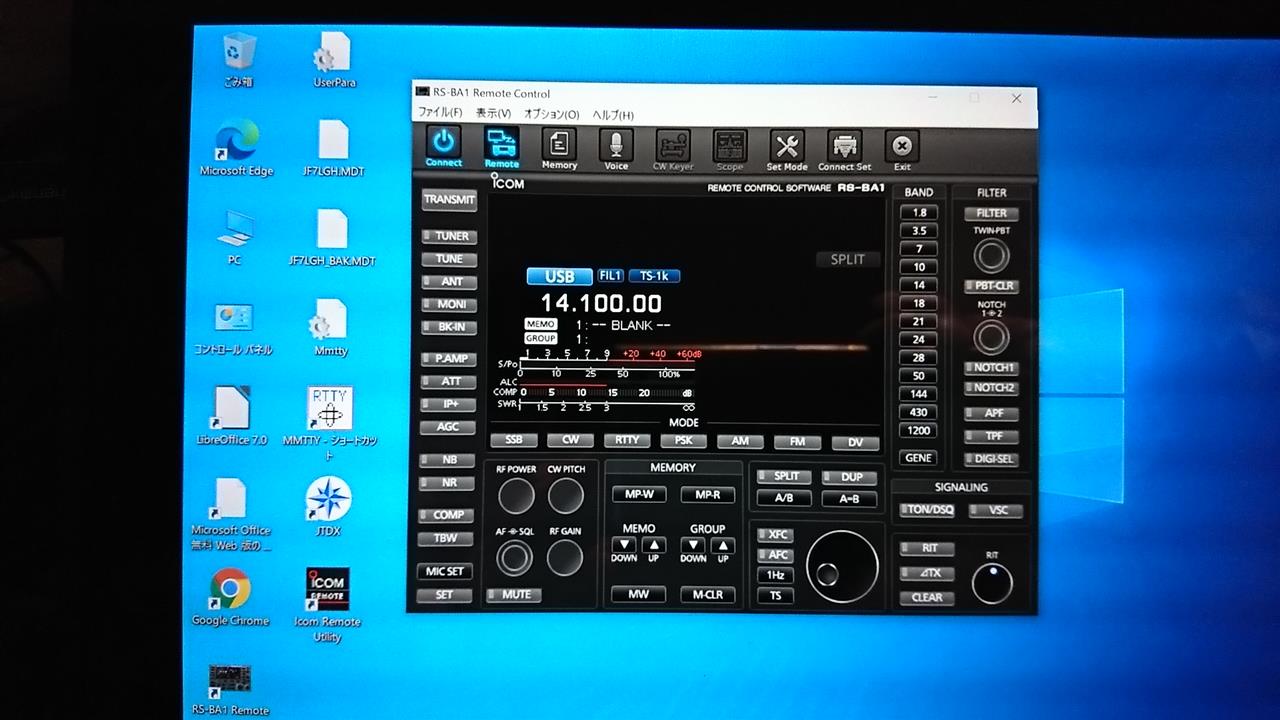Open the 表示(V) menu
This screenshot has height=720, width=1280.
[493, 113]
